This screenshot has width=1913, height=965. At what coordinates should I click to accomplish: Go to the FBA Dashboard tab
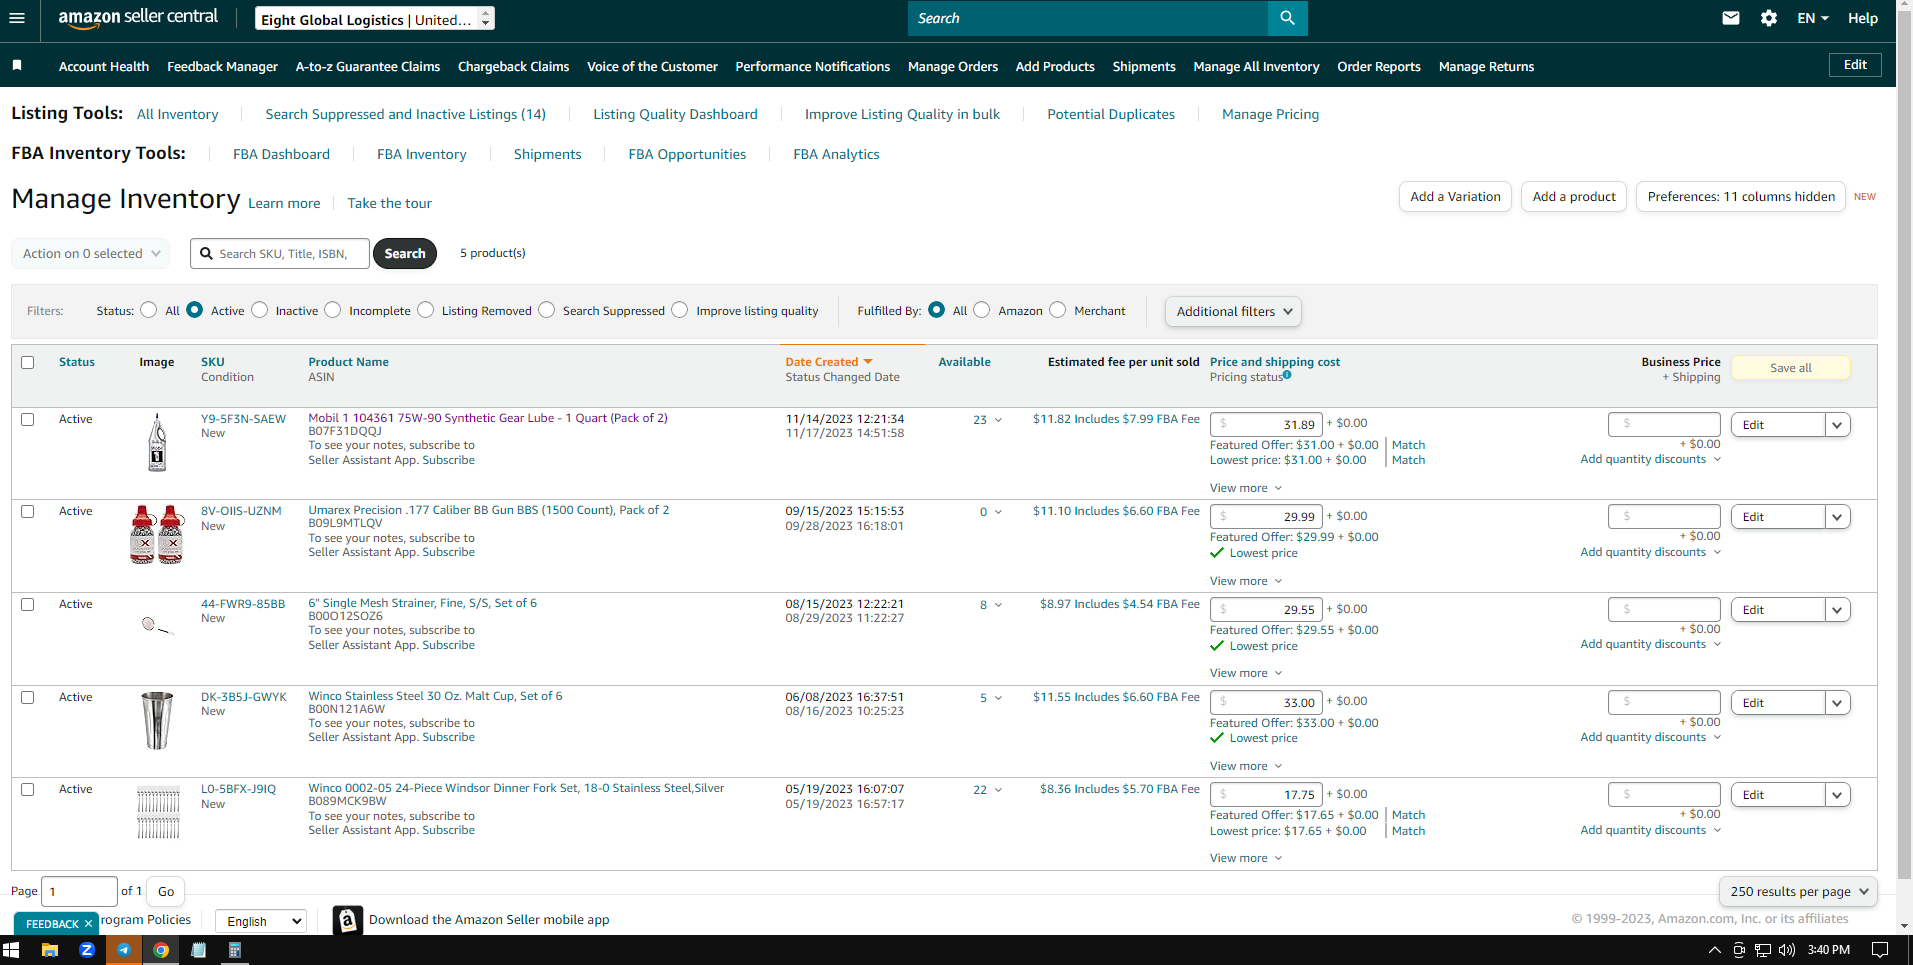[x=281, y=154]
